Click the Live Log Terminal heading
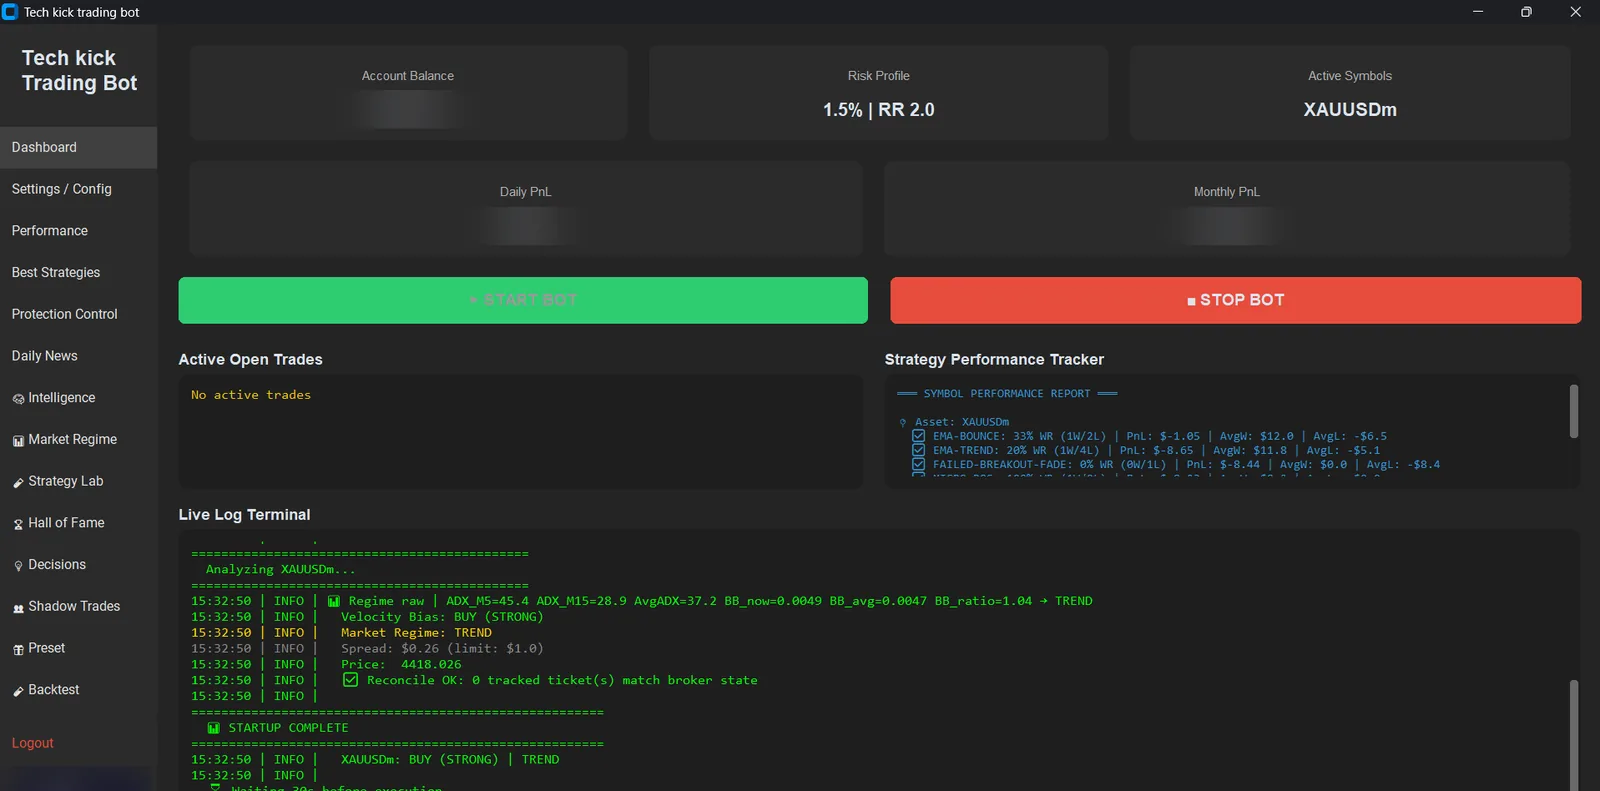This screenshot has height=791, width=1600. (x=245, y=515)
